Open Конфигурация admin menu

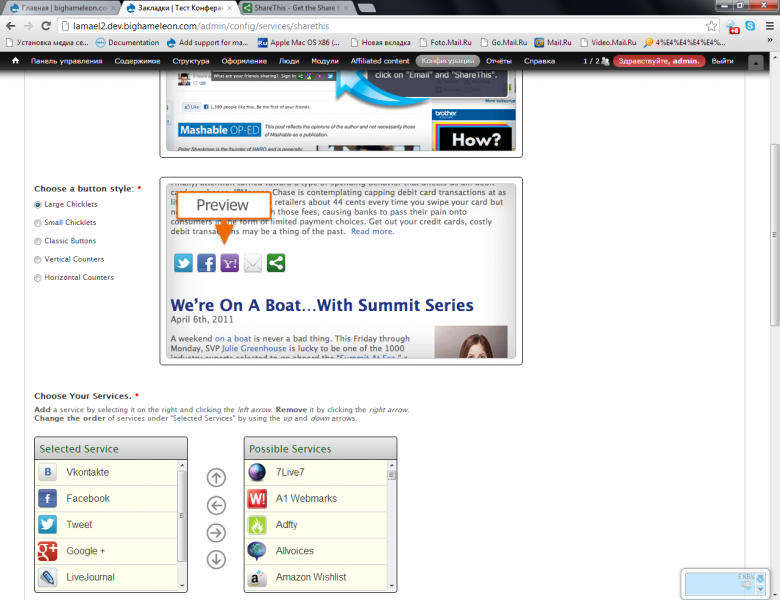point(448,61)
